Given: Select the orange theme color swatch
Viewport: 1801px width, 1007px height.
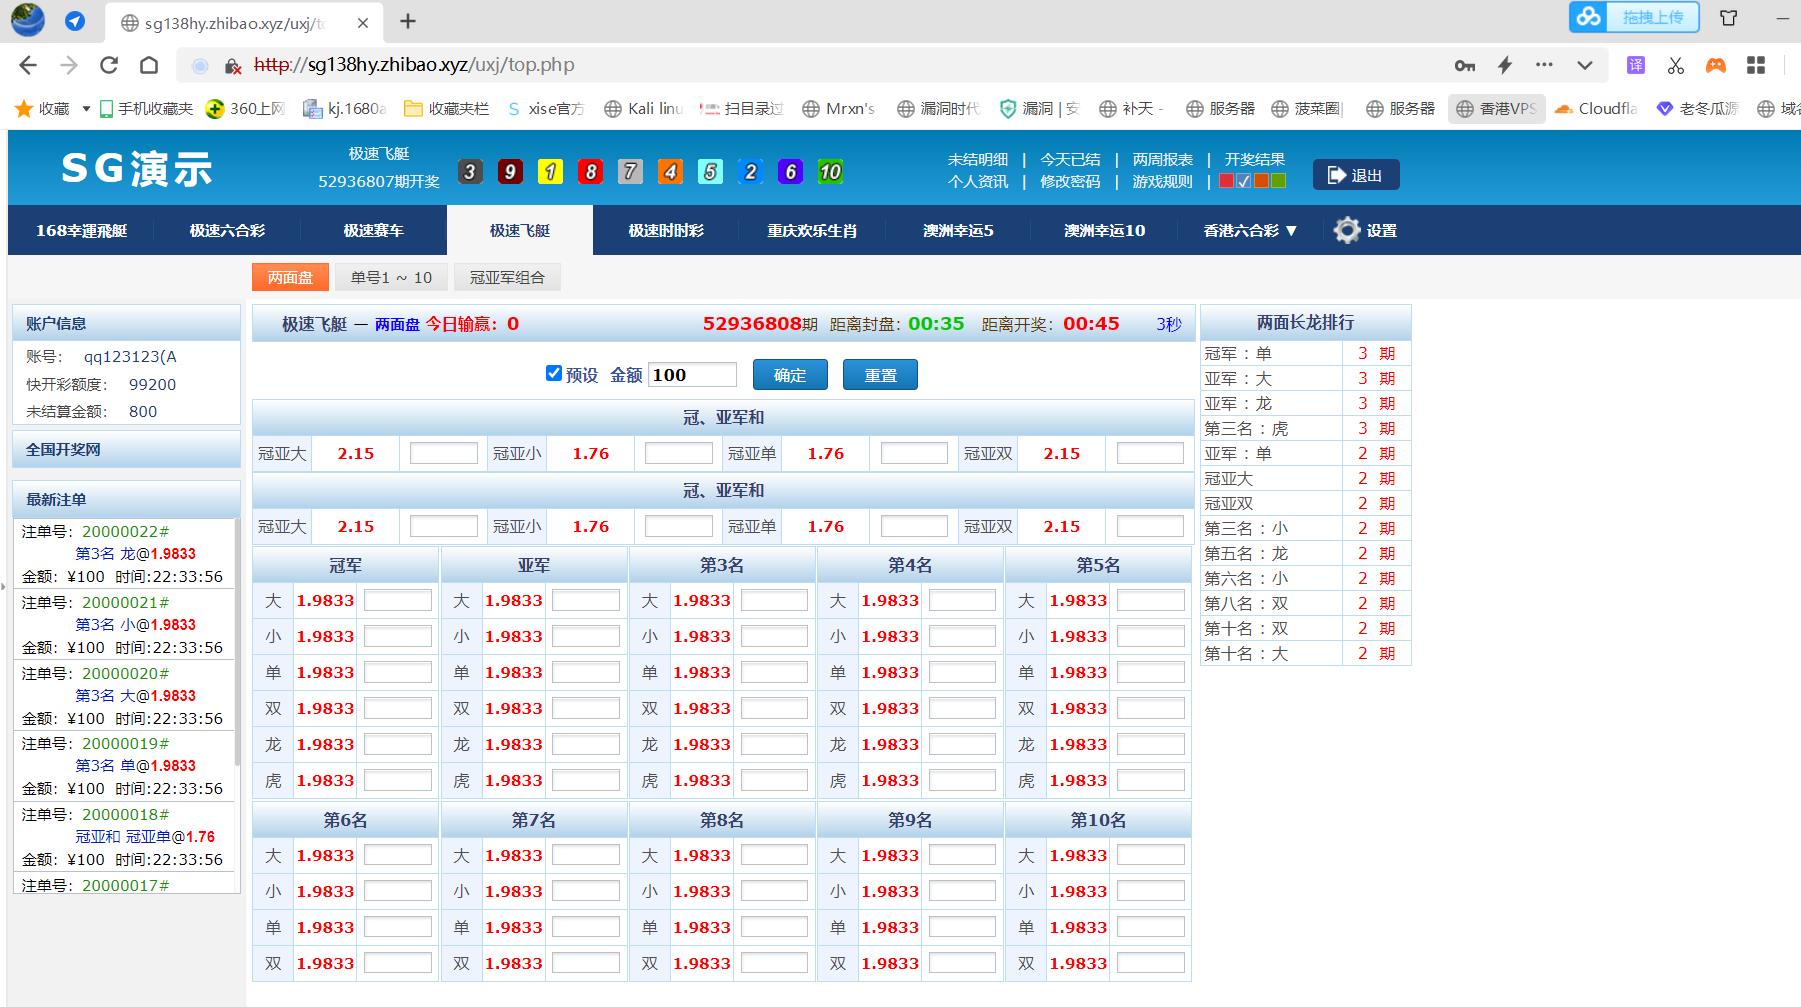Looking at the screenshot, I should tap(1260, 181).
